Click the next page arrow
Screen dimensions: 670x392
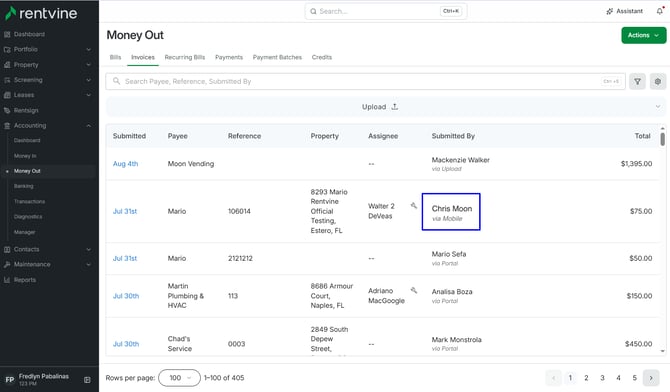[x=651, y=378]
